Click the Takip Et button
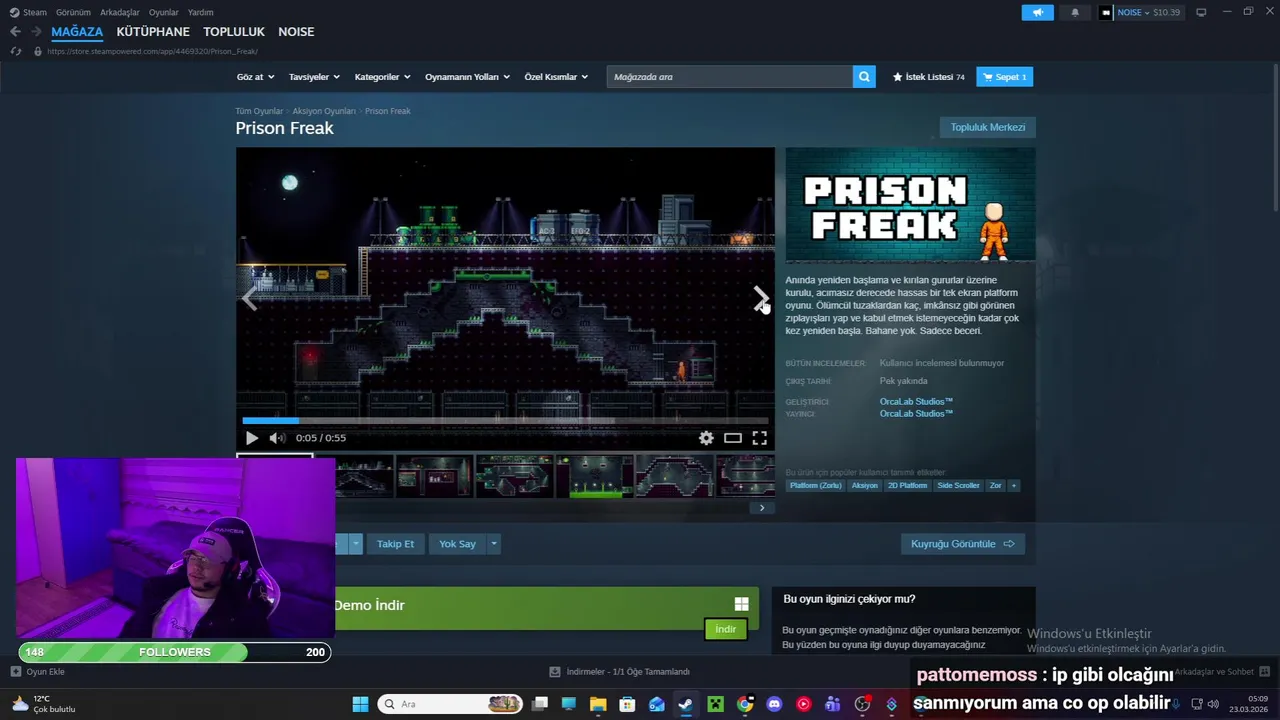The image size is (1280, 720). coord(395,544)
